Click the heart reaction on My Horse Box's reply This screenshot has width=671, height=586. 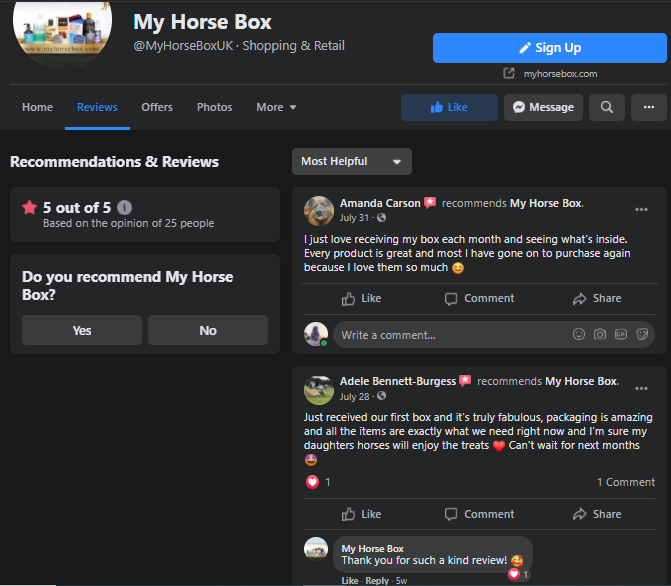coord(514,574)
